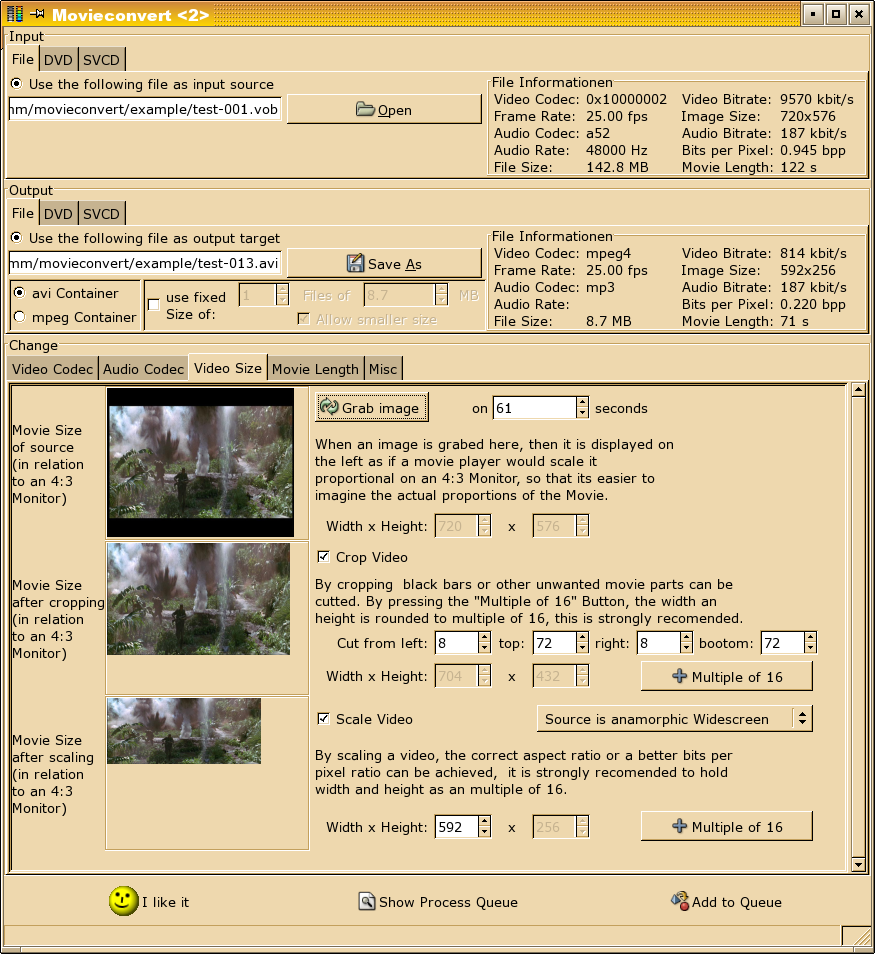Viewport: 875px width, 954px height.
Task: Click the folder icon on Open button
Action: click(365, 110)
